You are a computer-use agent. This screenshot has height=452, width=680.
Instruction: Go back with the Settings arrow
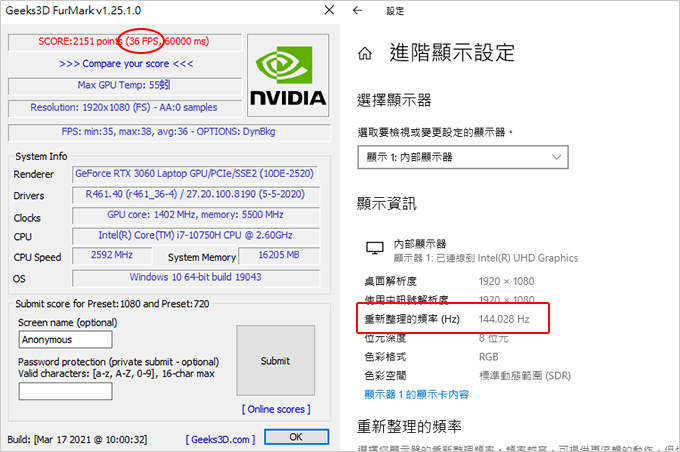[357, 10]
